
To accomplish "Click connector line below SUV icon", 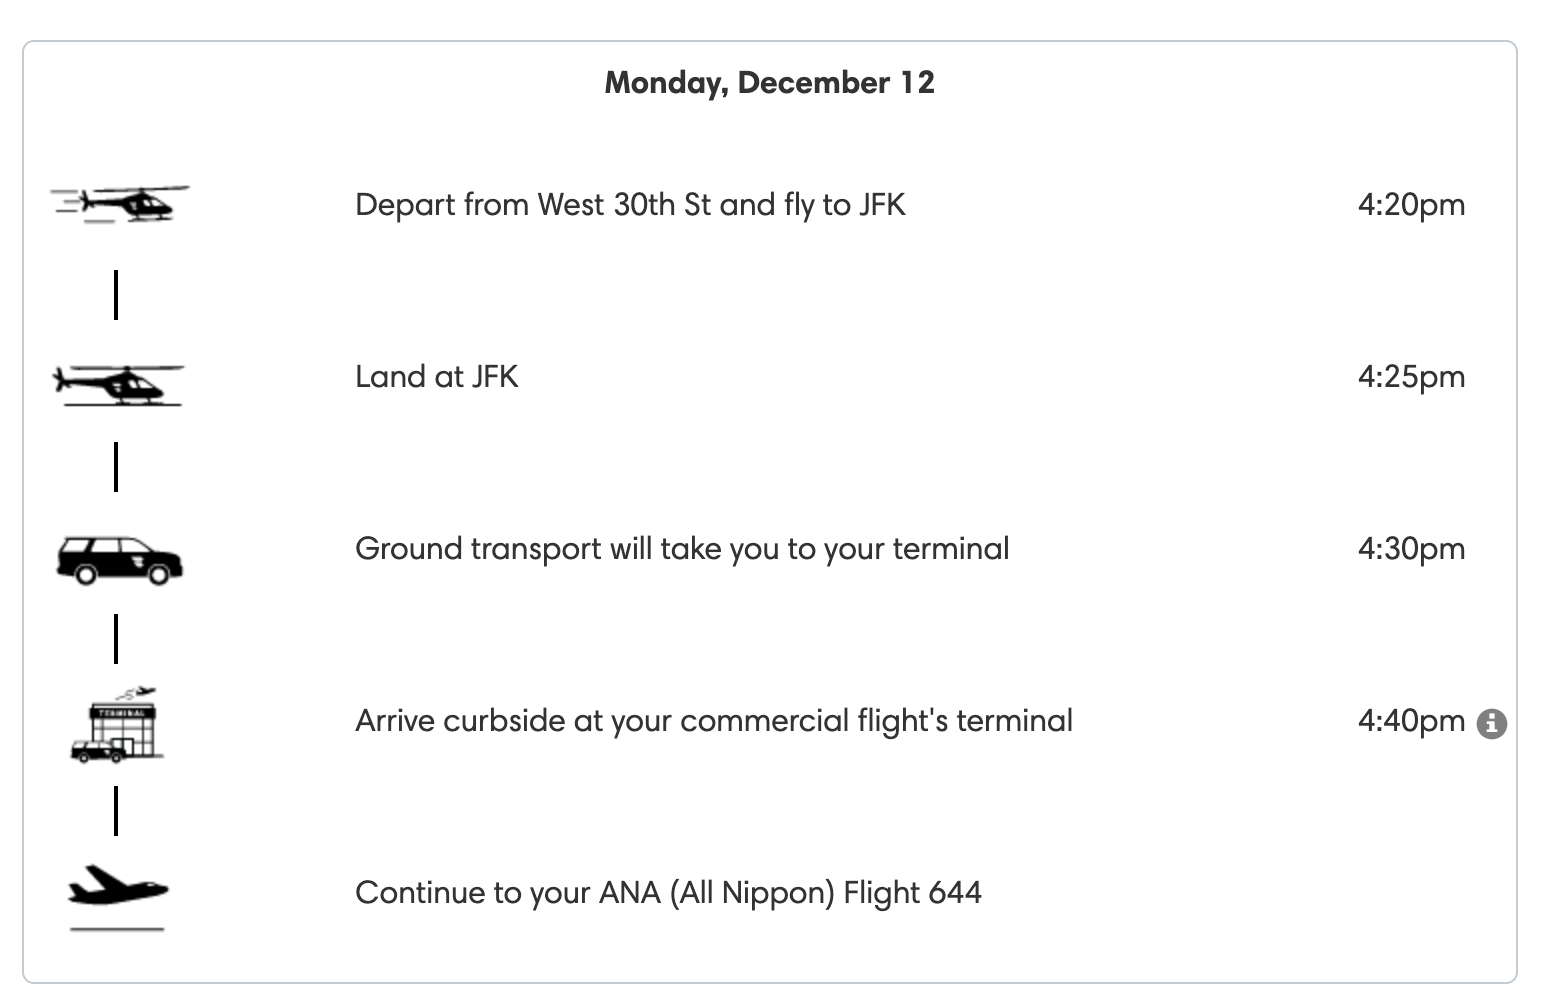I will 116,639.
